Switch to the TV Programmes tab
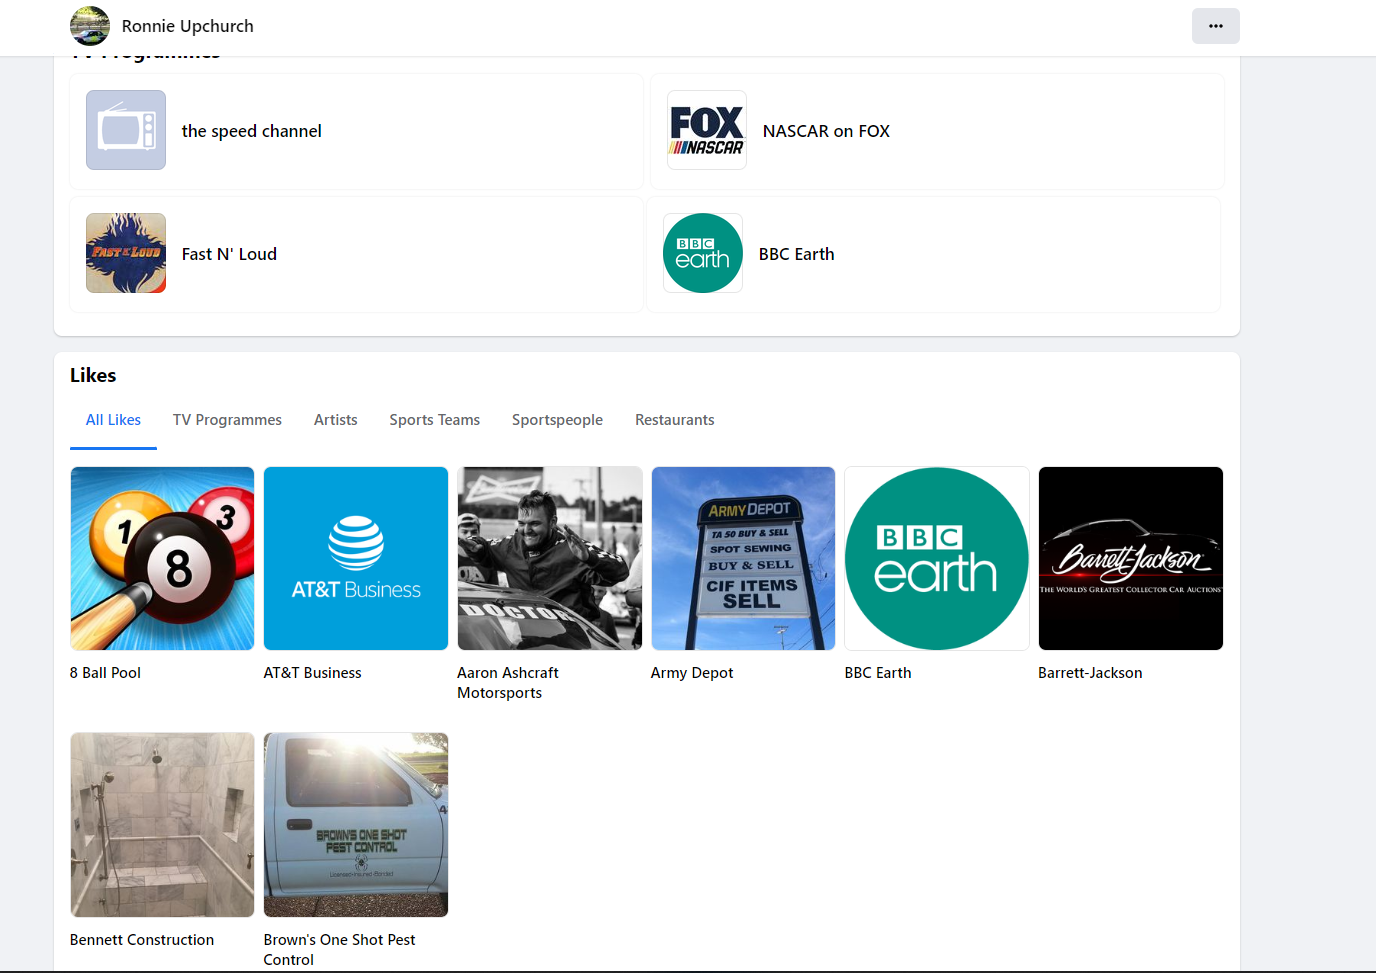 (x=227, y=420)
